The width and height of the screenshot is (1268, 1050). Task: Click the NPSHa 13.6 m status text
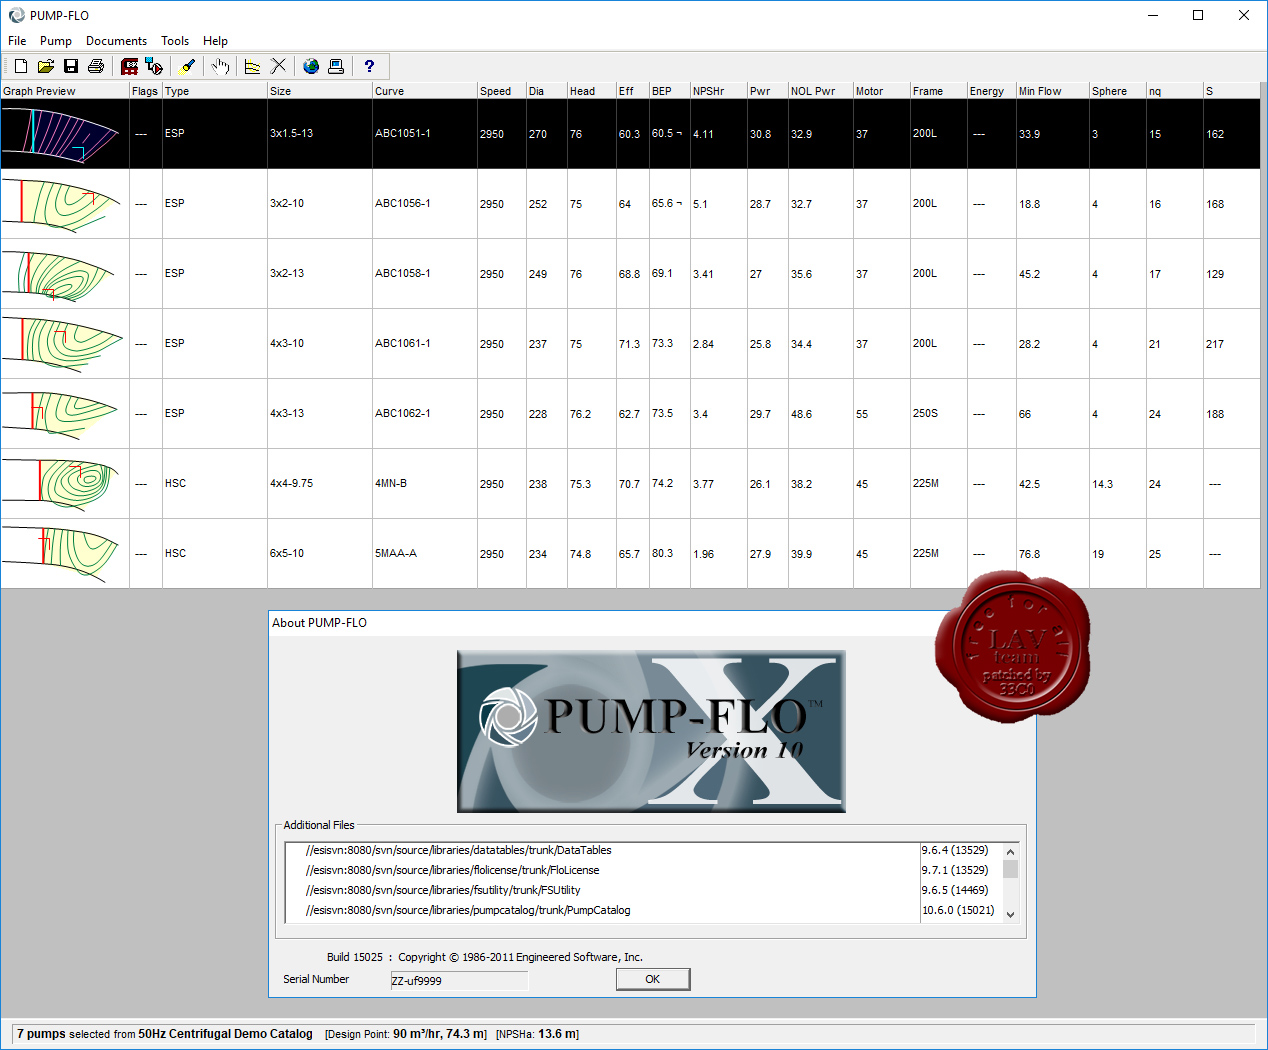coord(538,1034)
